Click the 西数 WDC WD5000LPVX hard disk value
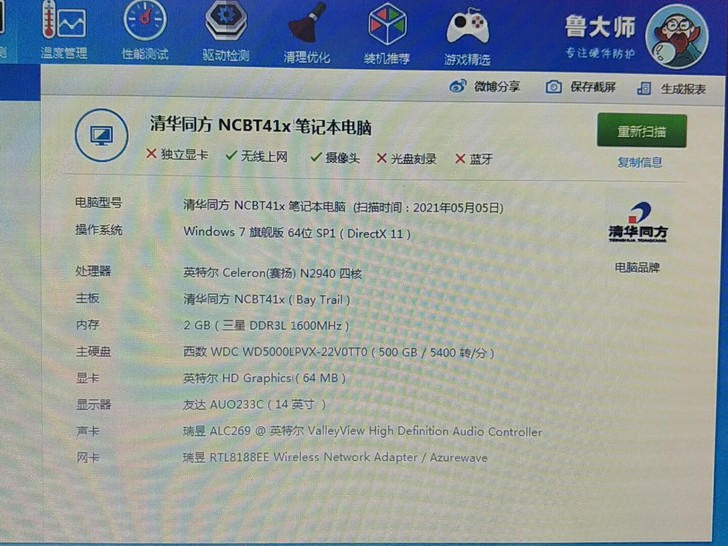 pyautogui.click(x=339, y=352)
